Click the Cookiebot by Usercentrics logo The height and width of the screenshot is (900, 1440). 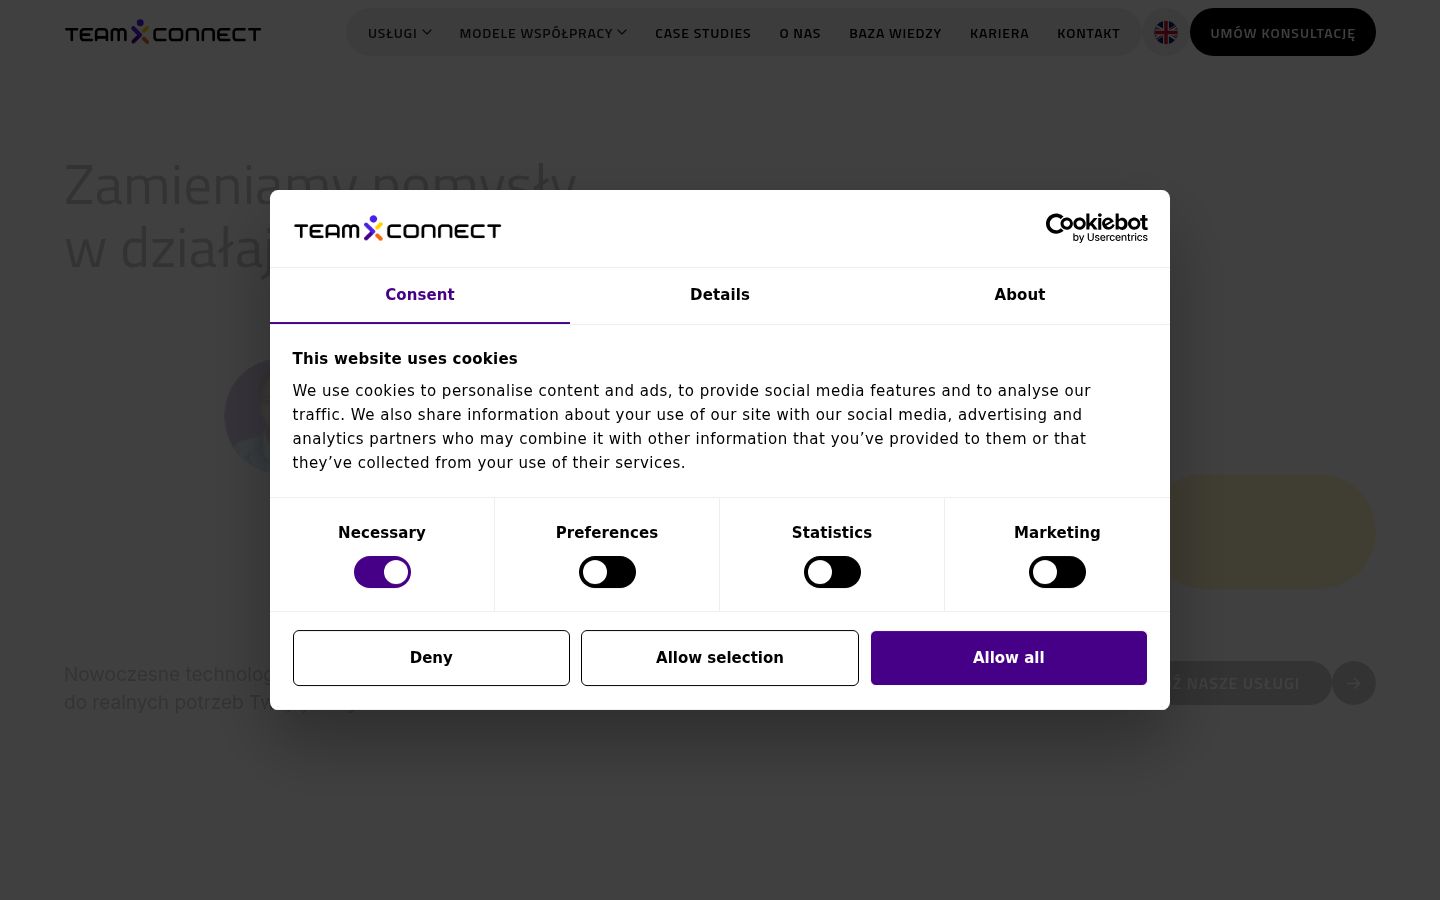tap(1096, 227)
